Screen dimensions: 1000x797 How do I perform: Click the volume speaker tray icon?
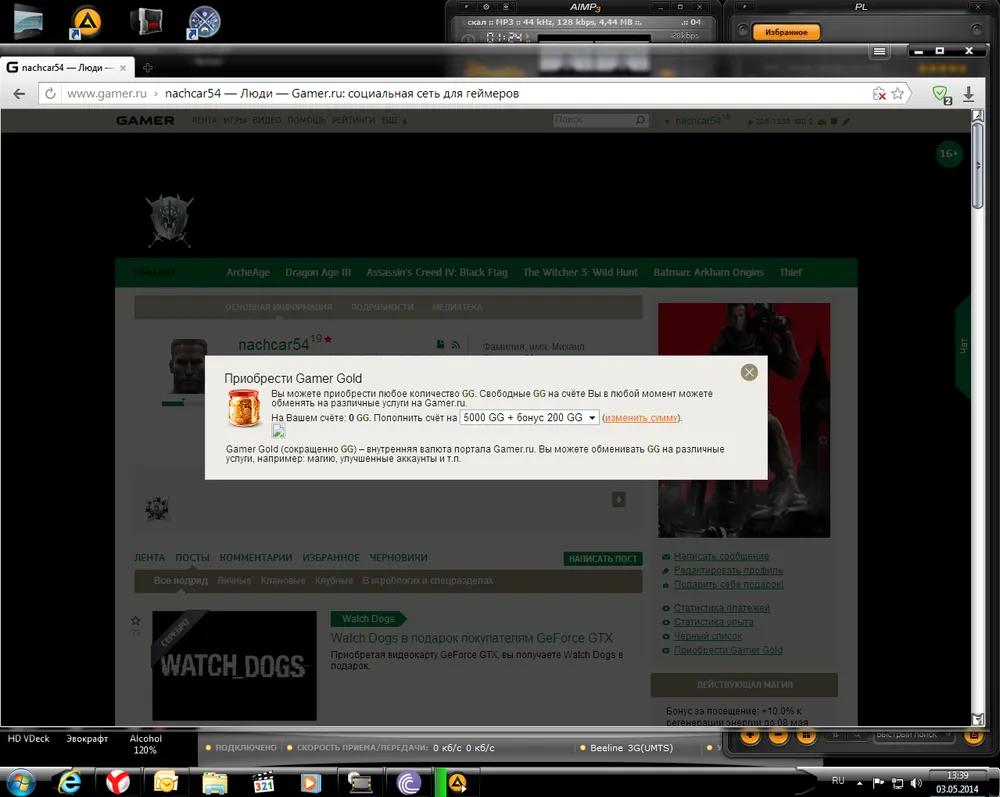coord(916,783)
